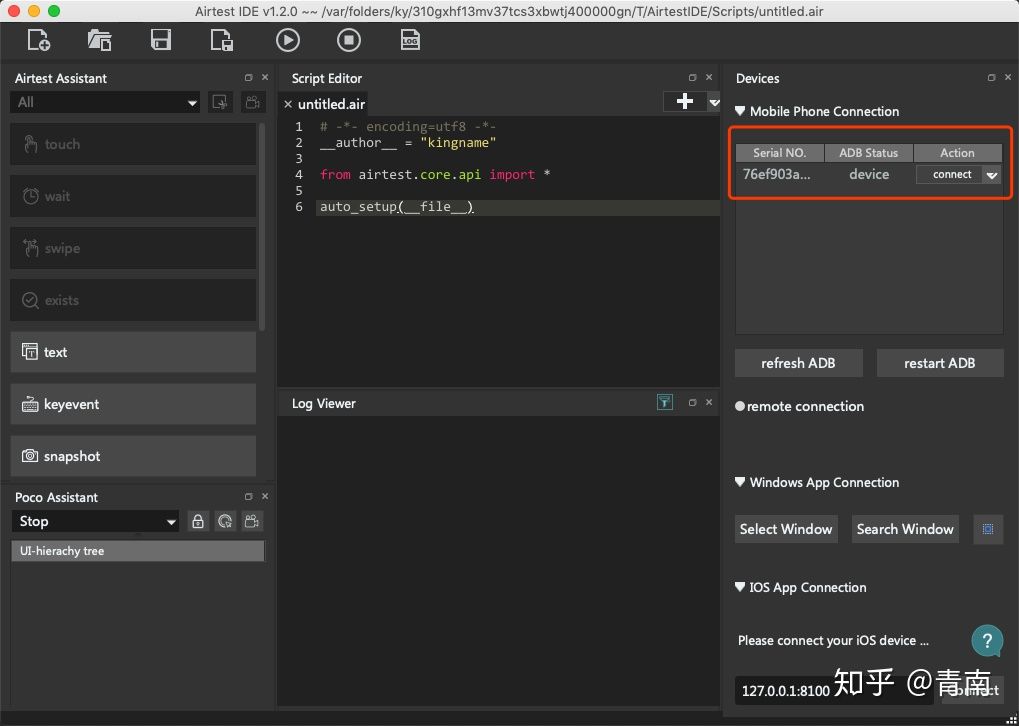Open the LOG report icon in the toolbar

(410, 40)
